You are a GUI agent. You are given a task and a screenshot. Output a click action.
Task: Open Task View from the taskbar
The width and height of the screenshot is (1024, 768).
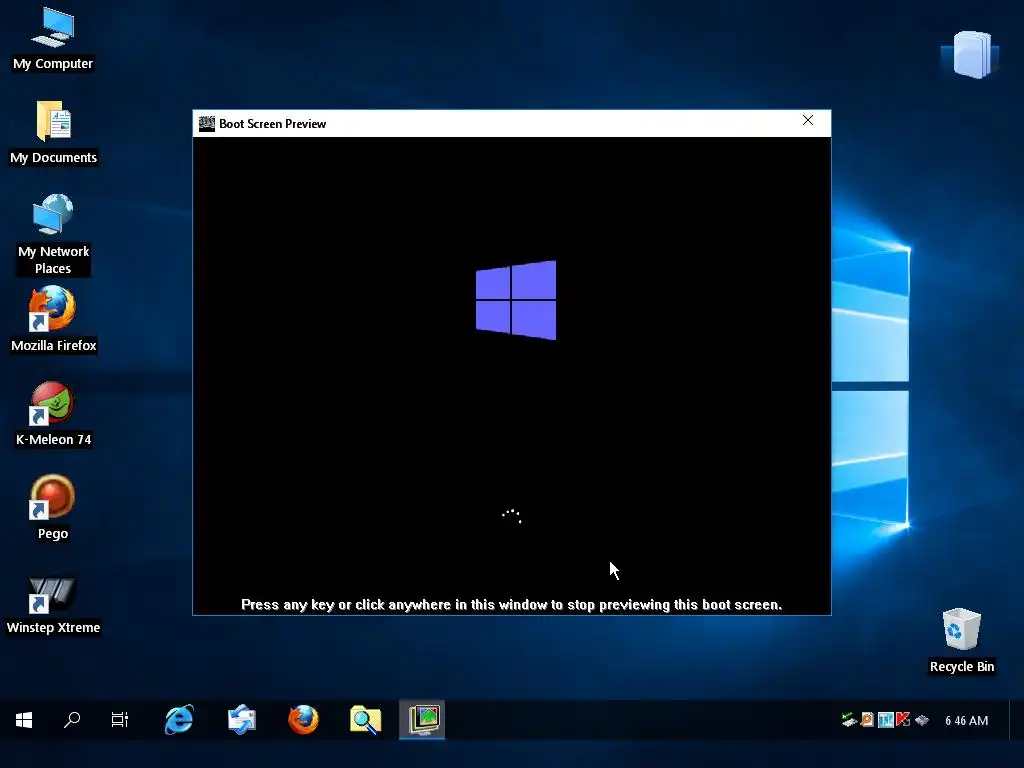[x=120, y=720]
